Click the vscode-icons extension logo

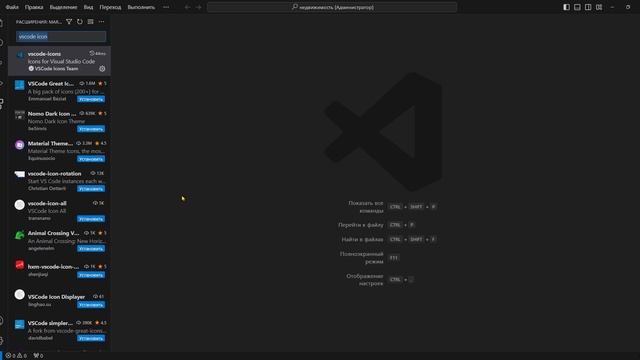[x=20, y=56]
